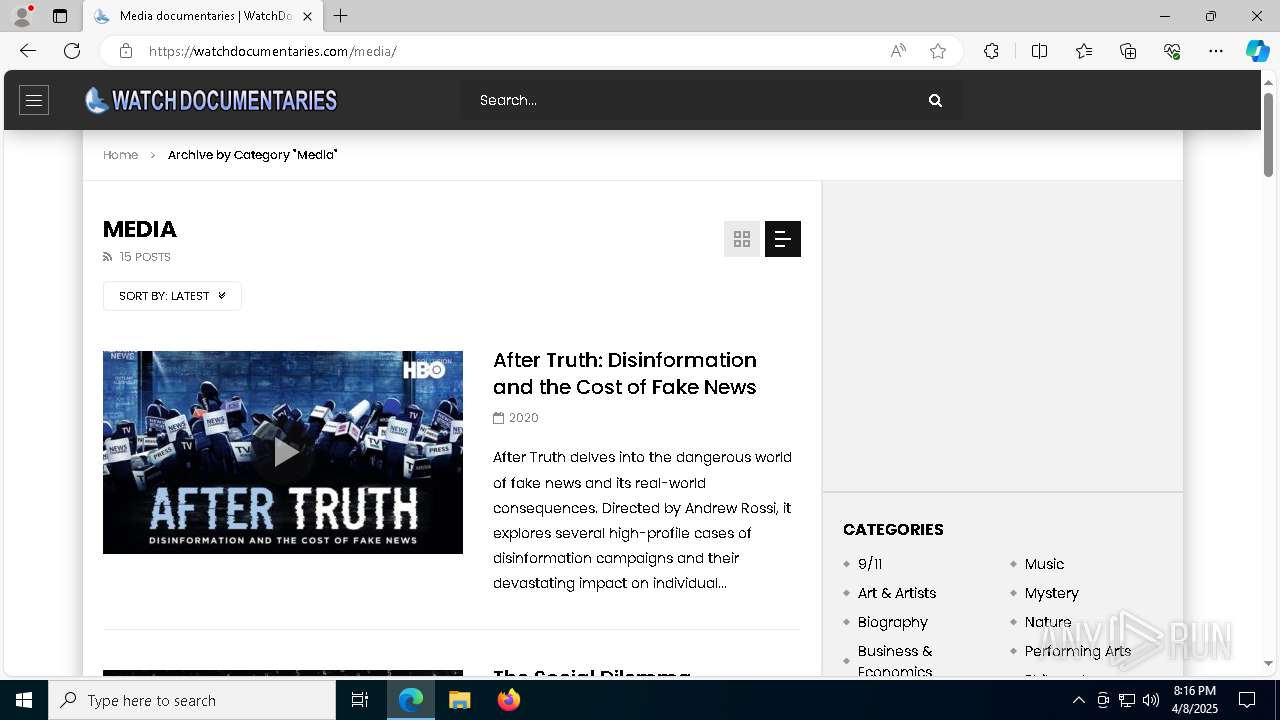
Task: Click the Watch Documentaries logo
Action: coord(211,100)
